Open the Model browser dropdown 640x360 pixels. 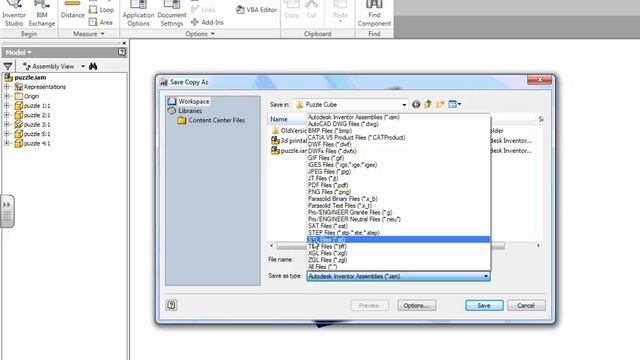(x=18, y=52)
